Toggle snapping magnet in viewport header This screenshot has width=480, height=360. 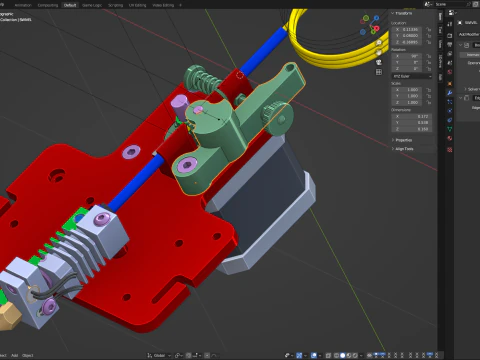point(189,355)
